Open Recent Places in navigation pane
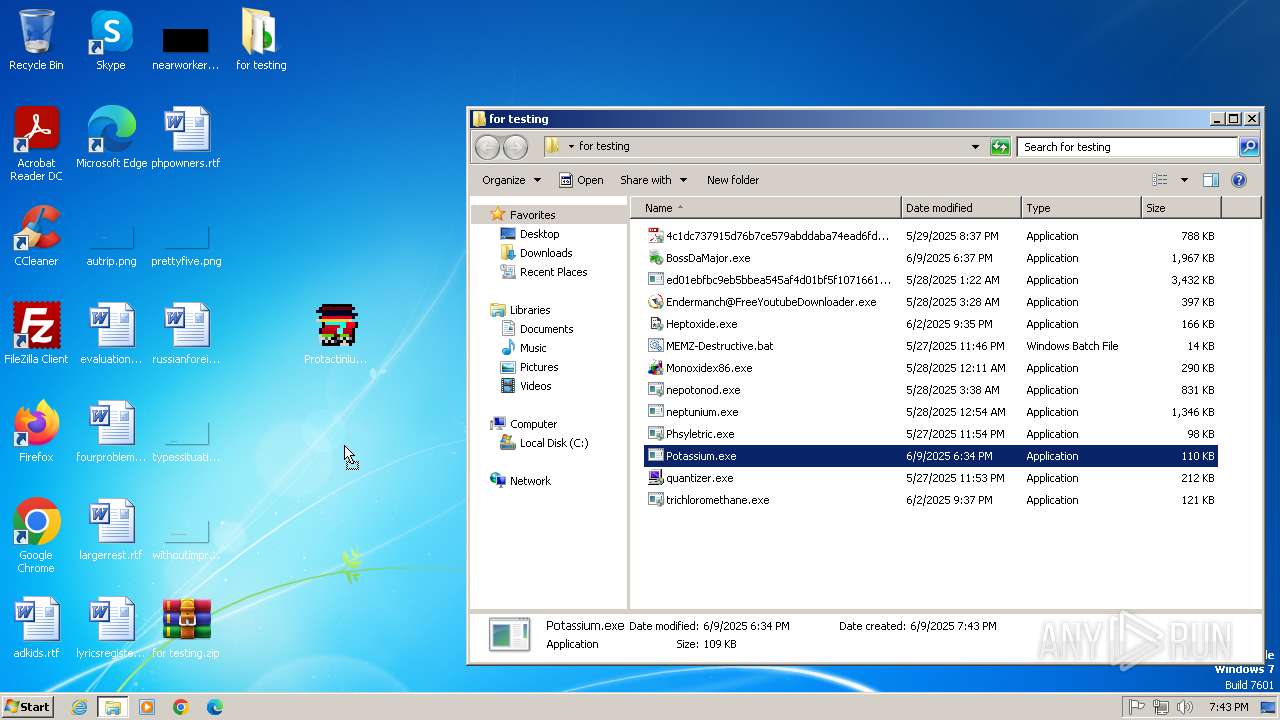The width and height of the screenshot is (1280, 720). point(553,272)
